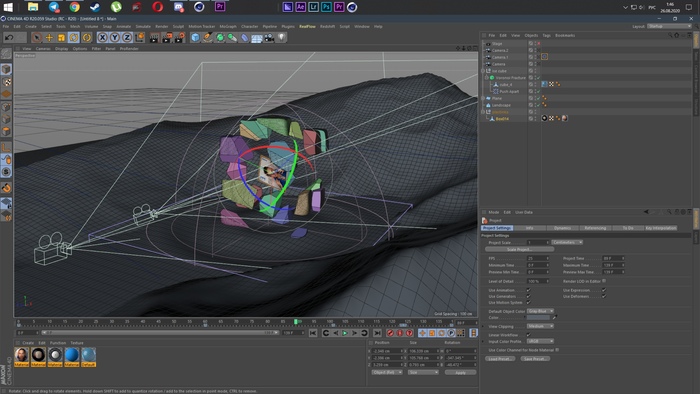This screenshot has height=394, width=700.
Task: Click the project Color swatch
Action: click(x=538, y=318)
